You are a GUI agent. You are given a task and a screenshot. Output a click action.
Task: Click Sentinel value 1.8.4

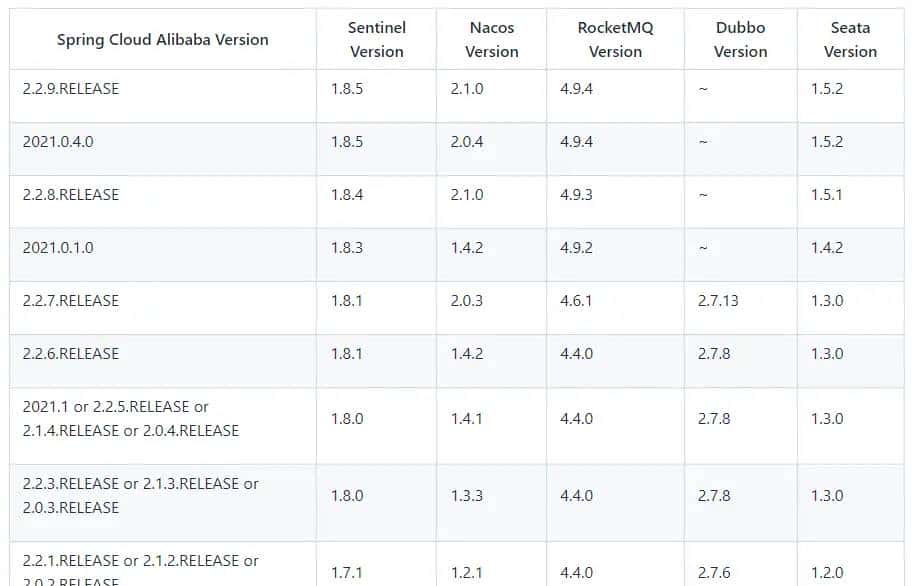347,195
